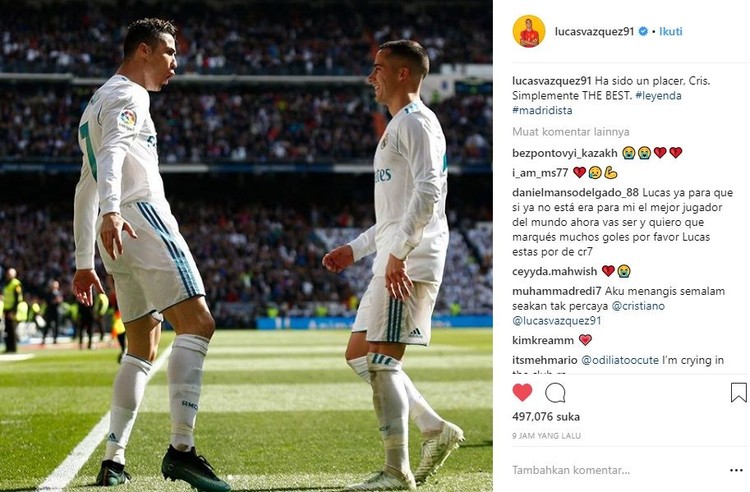Follow the account via Ikuti
Screen dimensions: 750x492
click(671, 32)
